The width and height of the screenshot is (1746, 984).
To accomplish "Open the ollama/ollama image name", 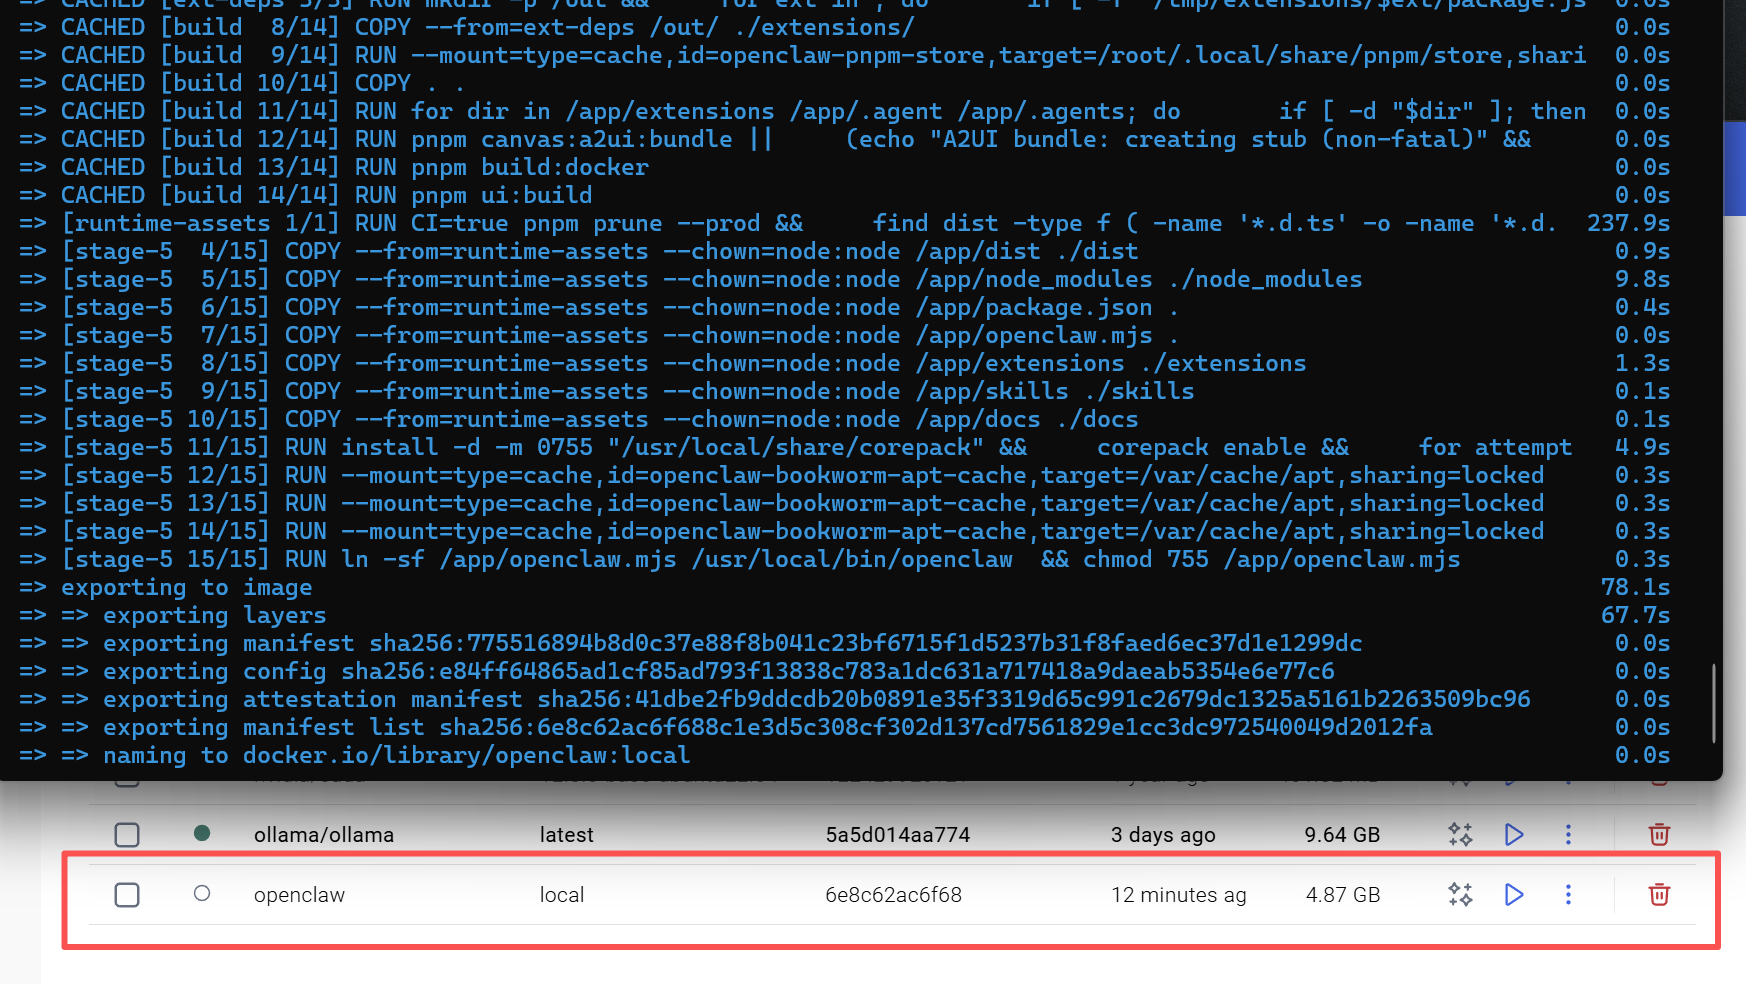I will coord(324,835).
